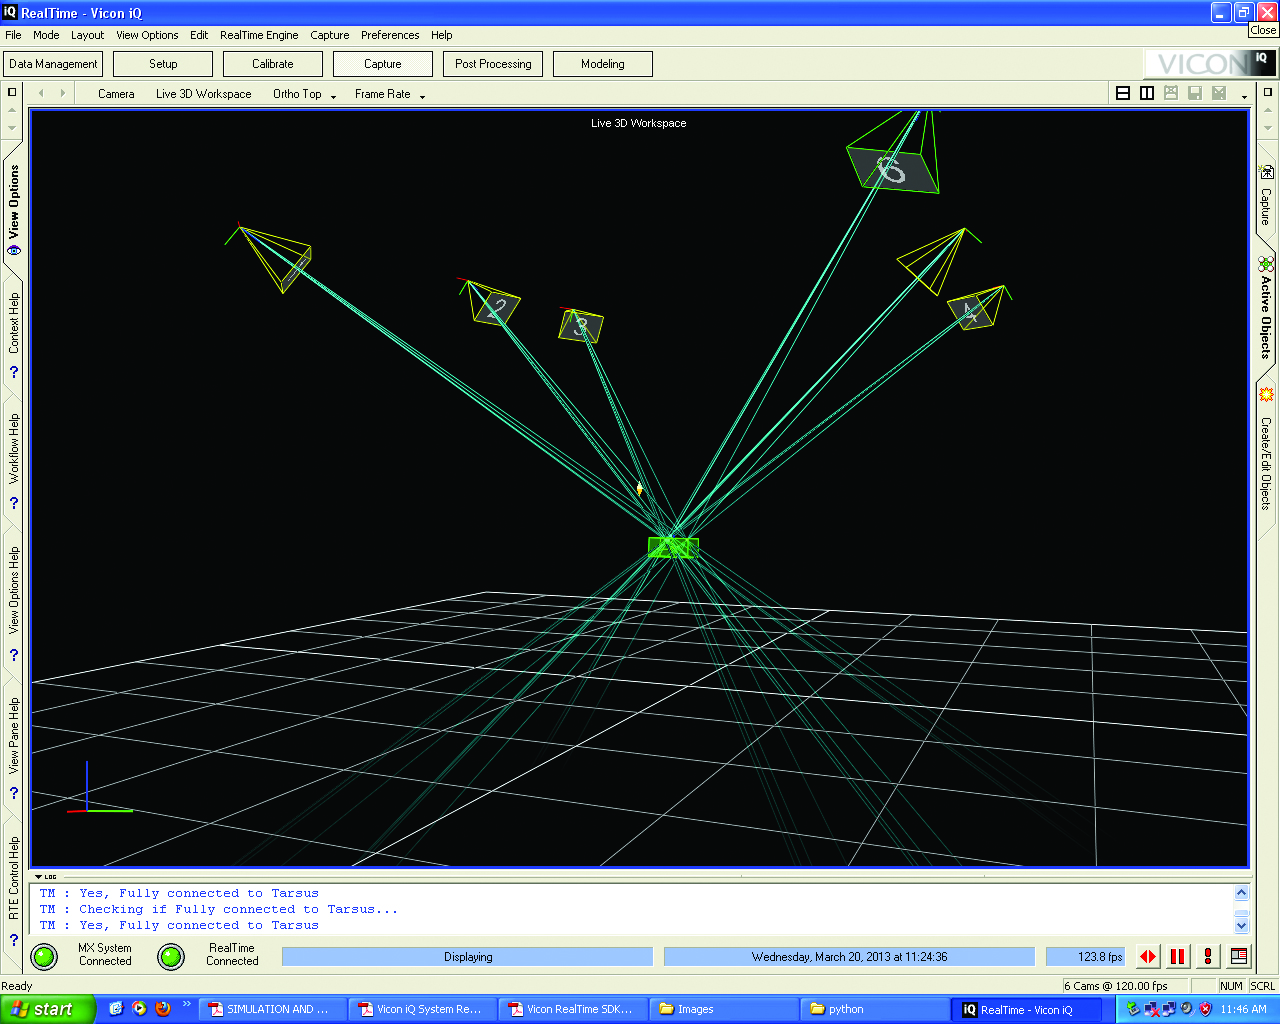Split the view vertically using layout icon

1147,93
